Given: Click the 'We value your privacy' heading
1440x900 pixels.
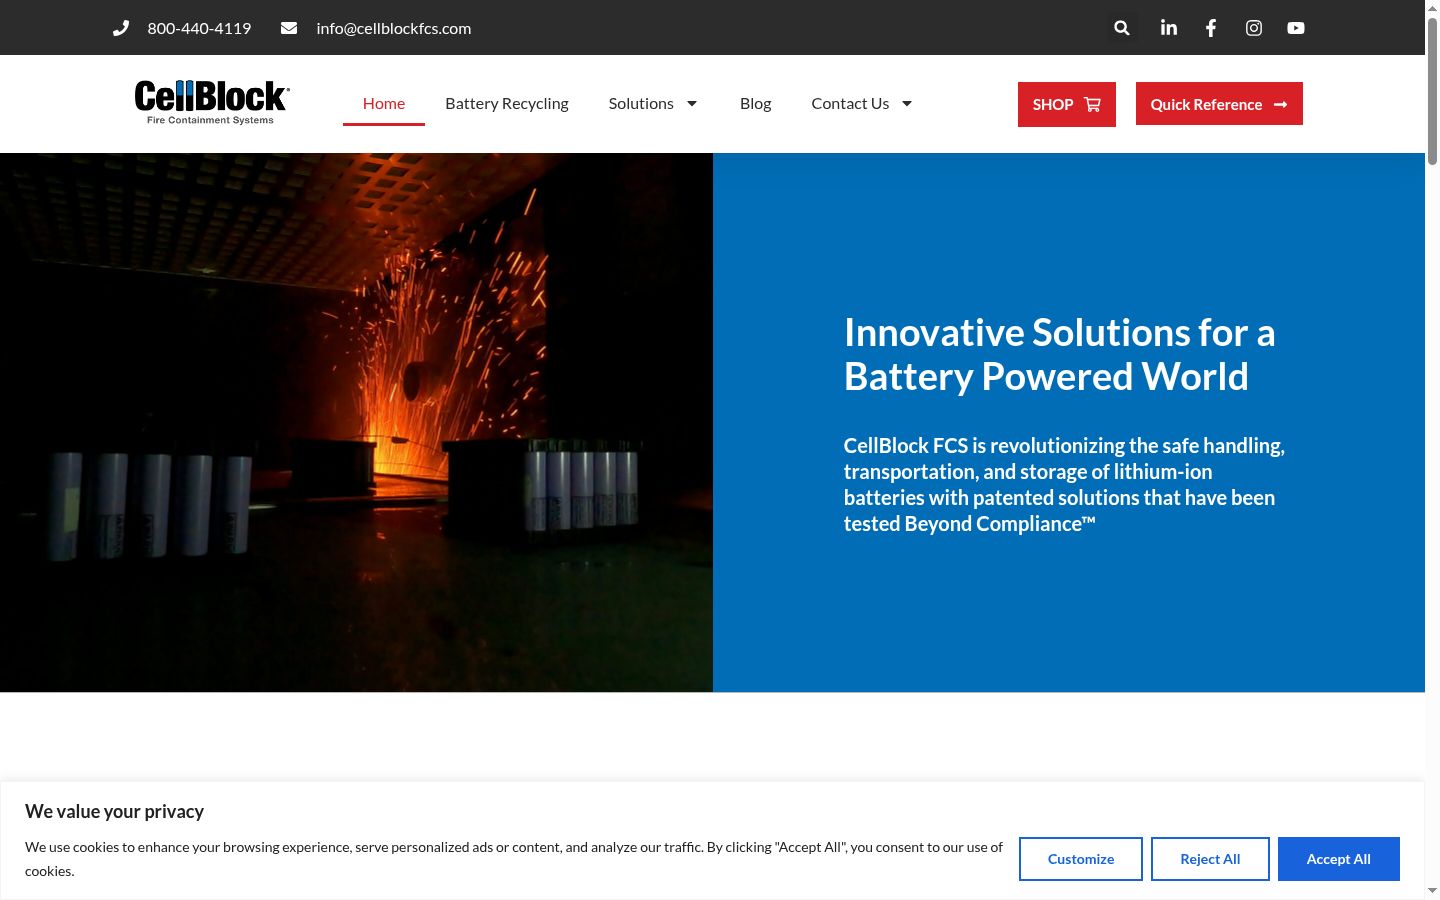Looking at the screenshot, I should point(115,812).
